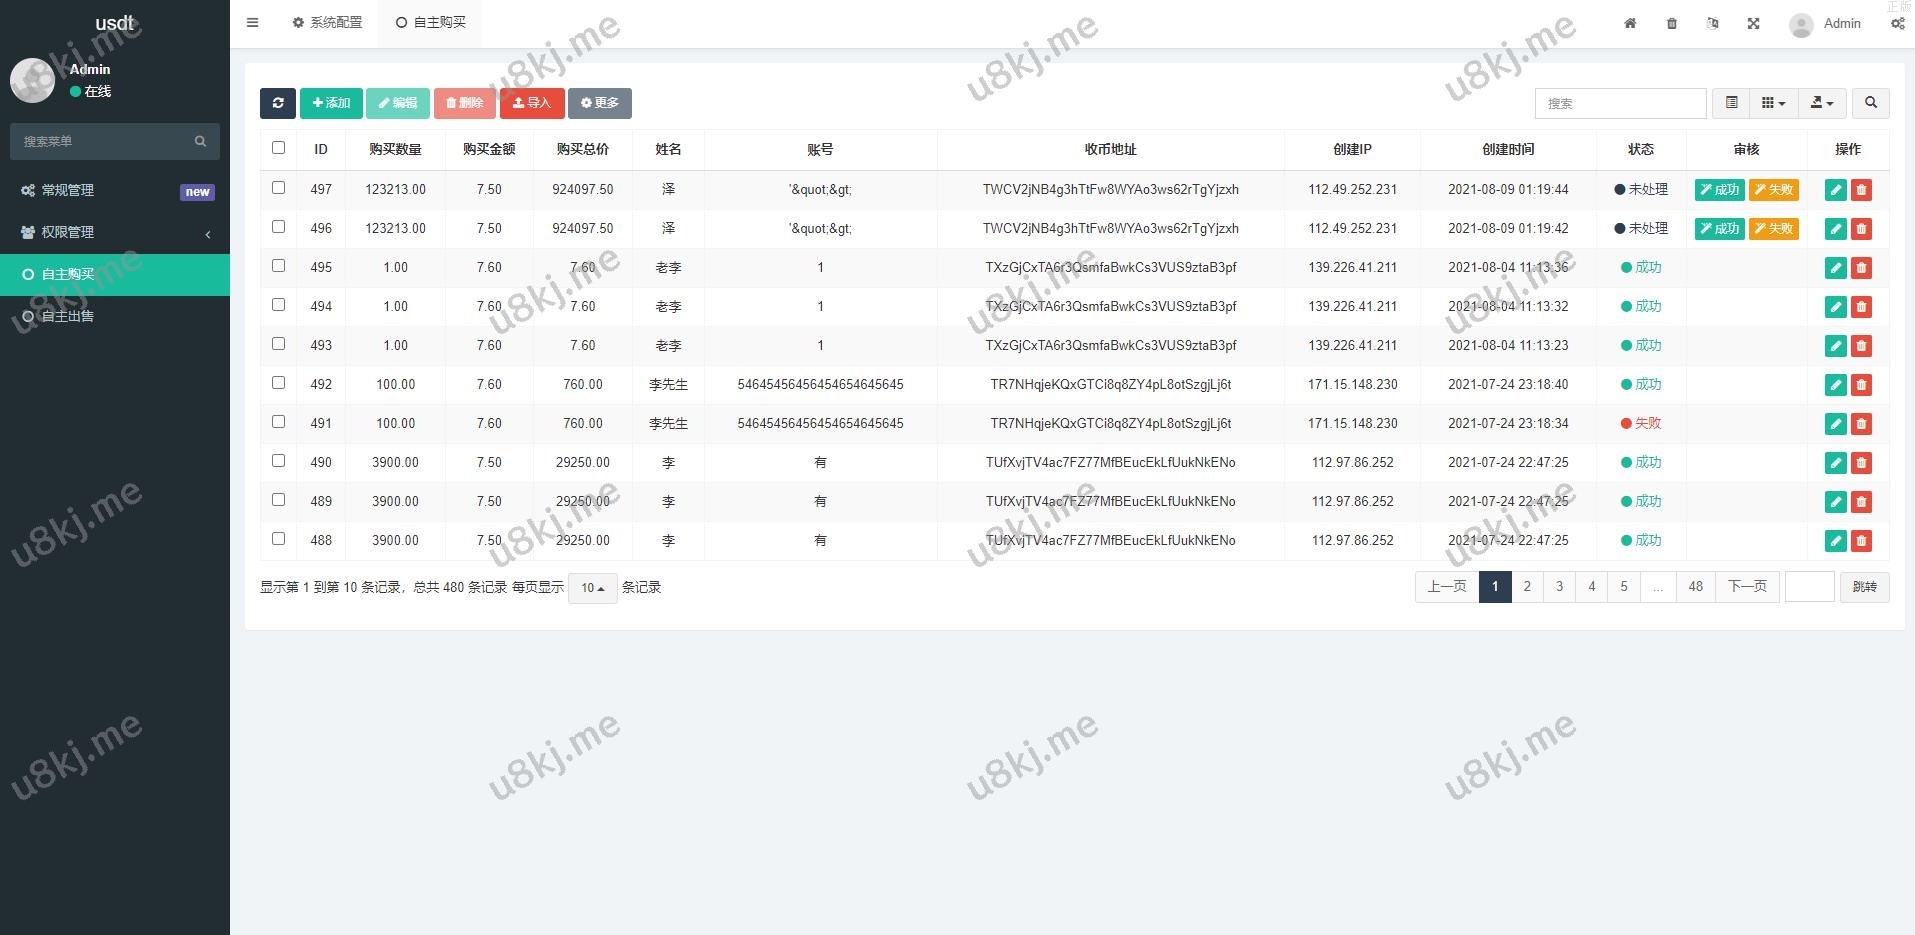The image size is (1915, 935).
Task: Click the red delete icon for row 491
Action: click(x=1861, y=424)
